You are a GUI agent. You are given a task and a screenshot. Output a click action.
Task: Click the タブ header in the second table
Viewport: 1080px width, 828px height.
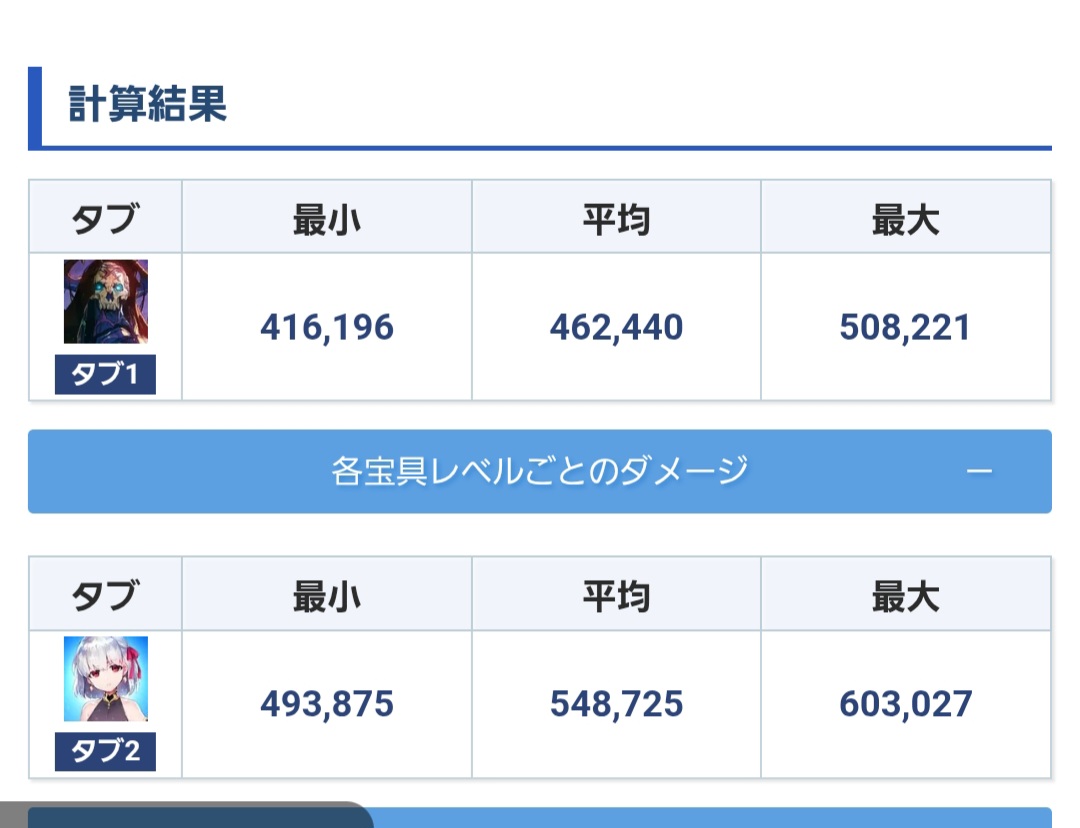pos(105,596)
